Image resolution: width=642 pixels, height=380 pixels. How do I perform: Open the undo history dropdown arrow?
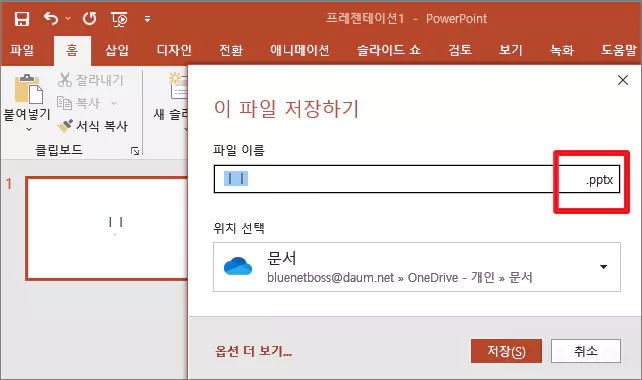click(x=68, y=18)
